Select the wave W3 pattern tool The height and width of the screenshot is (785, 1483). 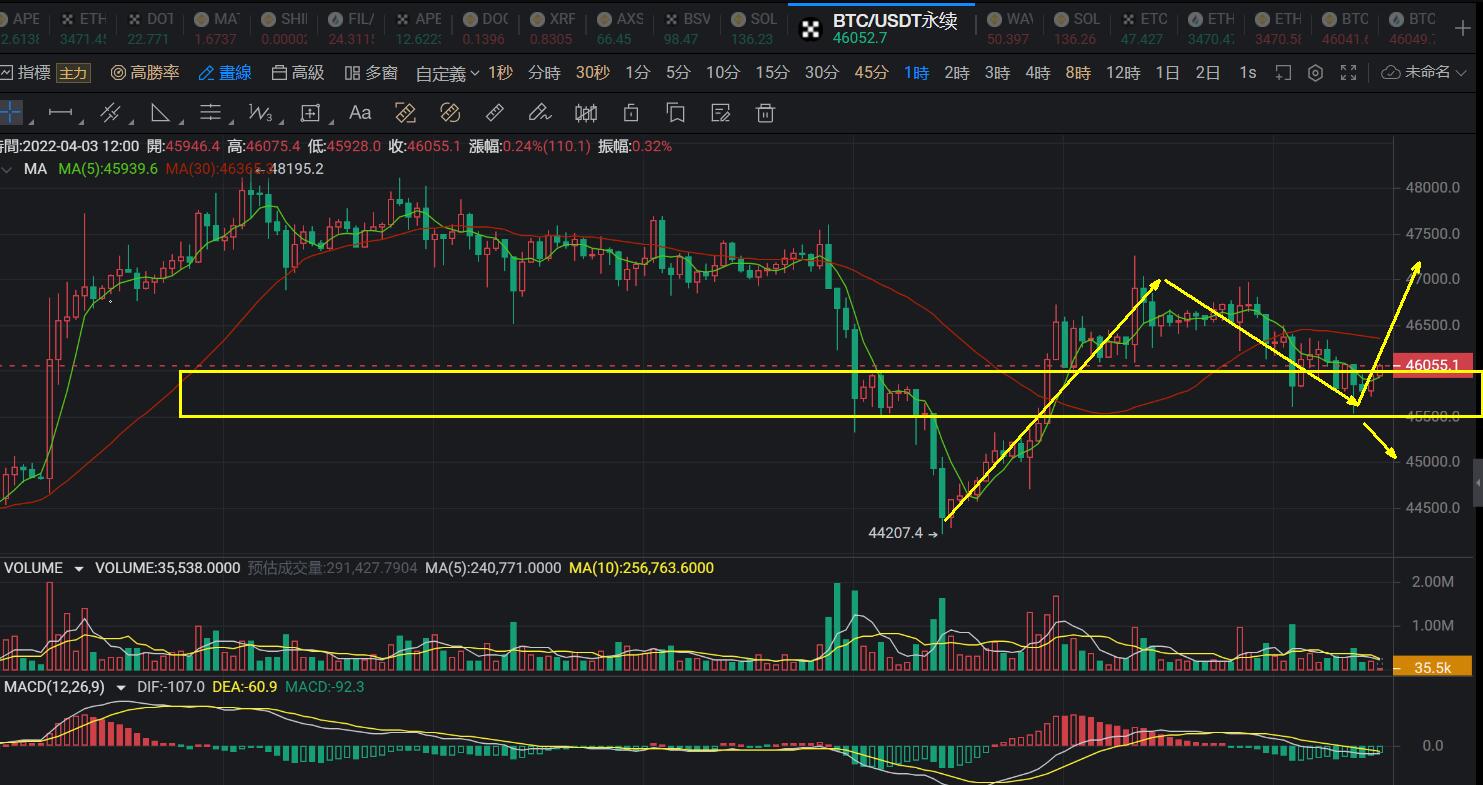click(260, 113)
